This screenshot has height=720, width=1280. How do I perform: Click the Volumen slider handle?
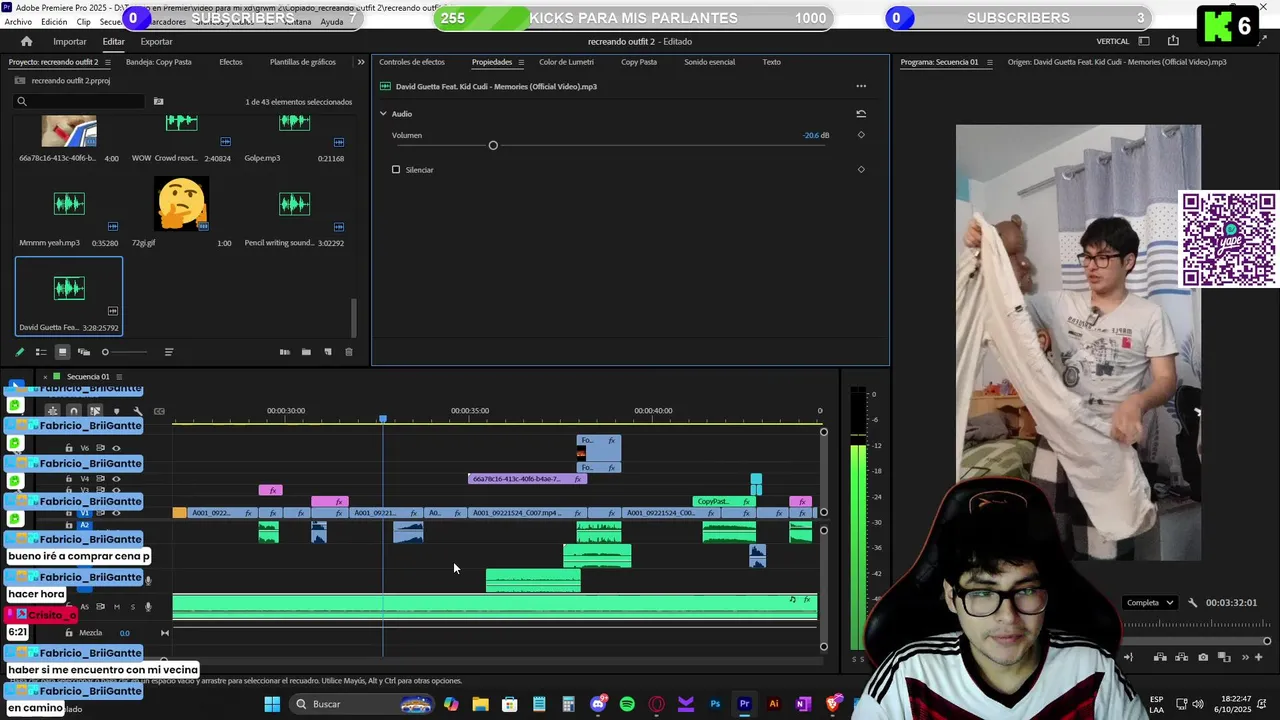tap(493, 146)
